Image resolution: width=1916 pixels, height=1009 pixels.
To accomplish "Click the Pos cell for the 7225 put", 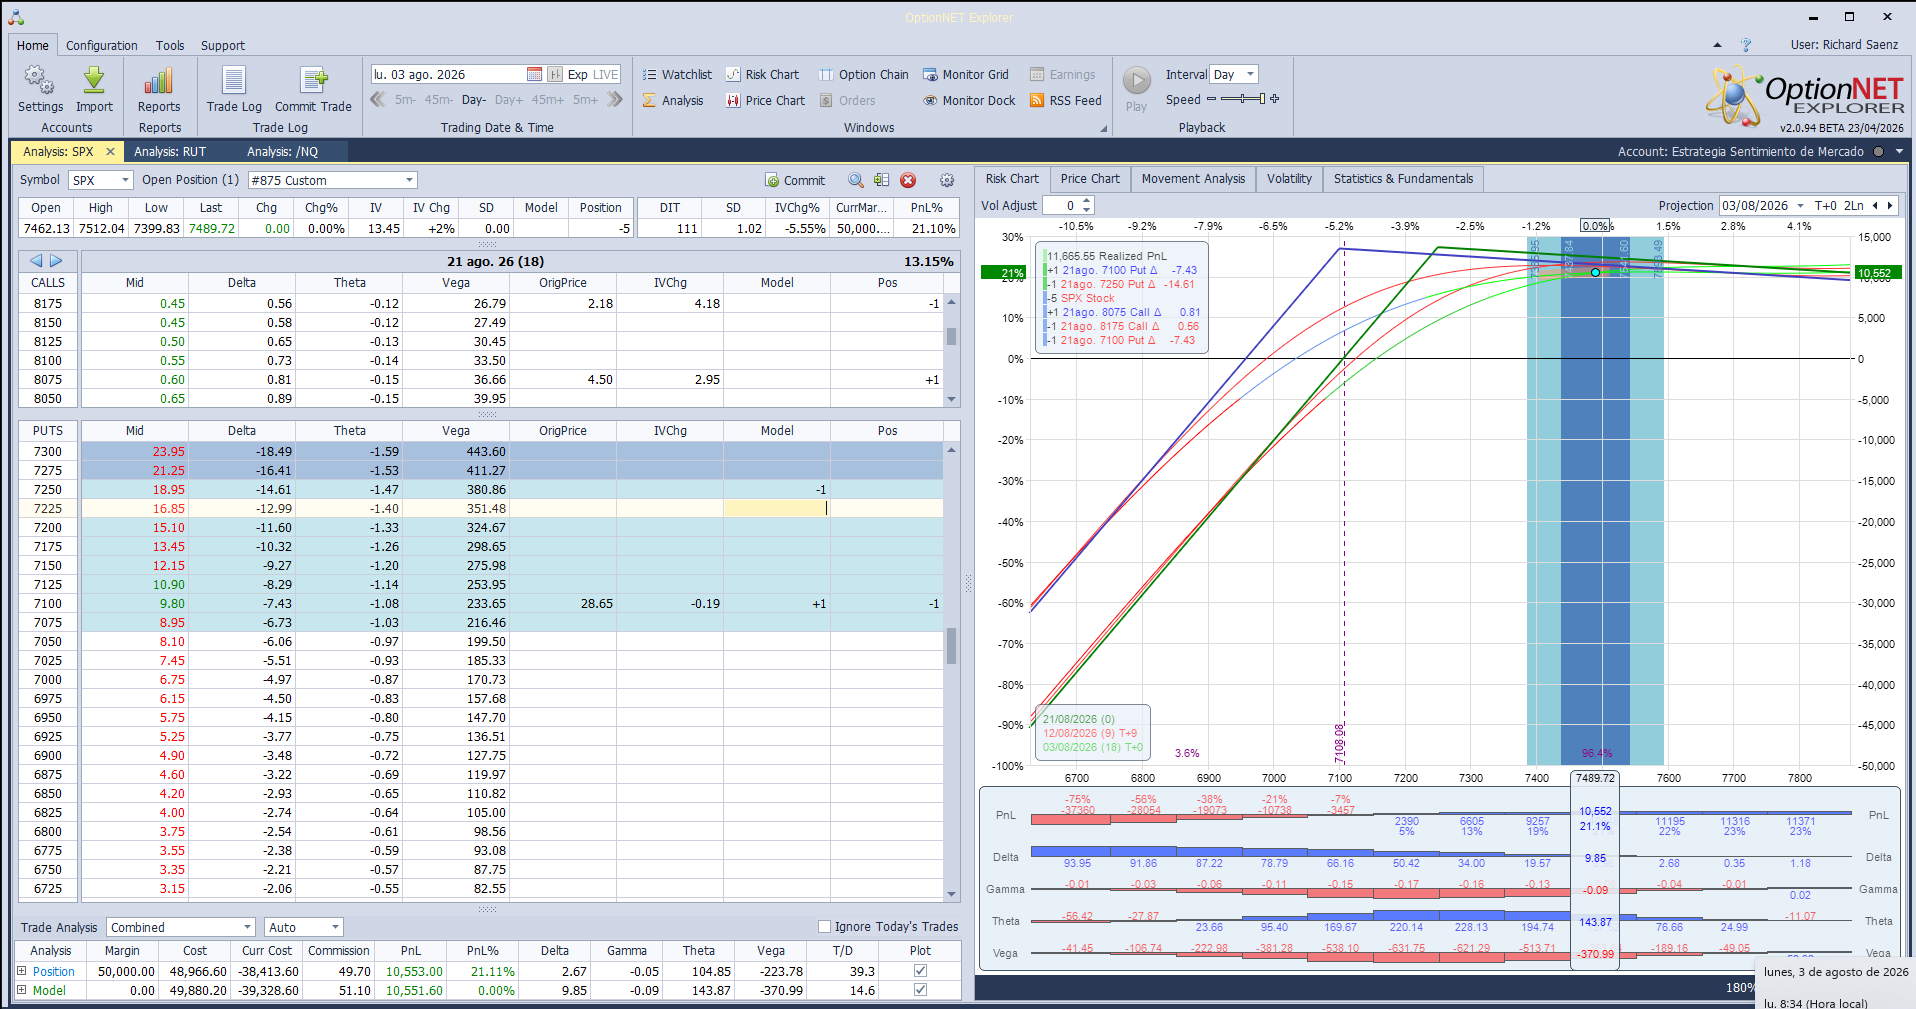I will [887, 508].
